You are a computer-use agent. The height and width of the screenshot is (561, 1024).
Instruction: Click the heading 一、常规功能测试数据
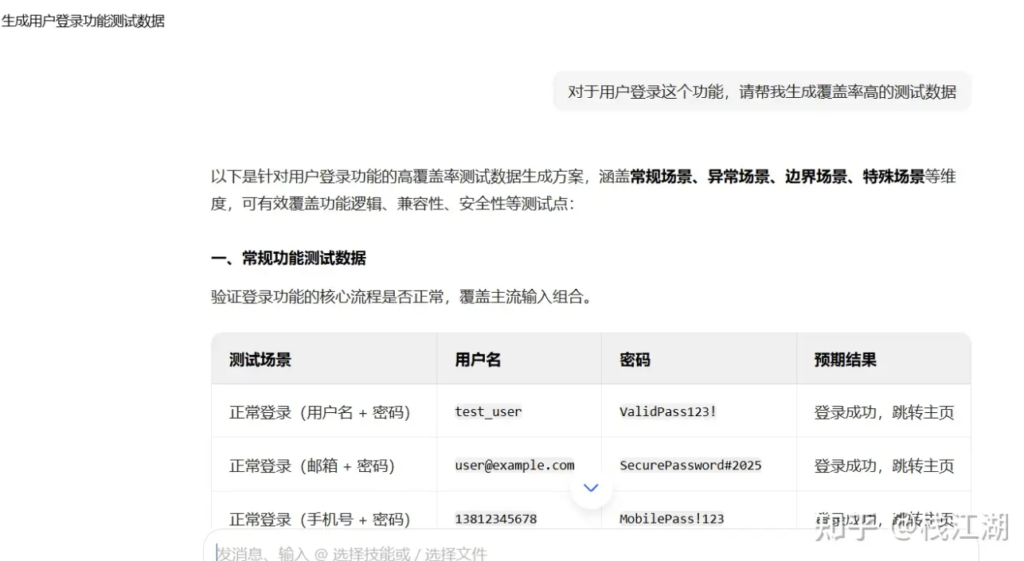coord(288,258)
